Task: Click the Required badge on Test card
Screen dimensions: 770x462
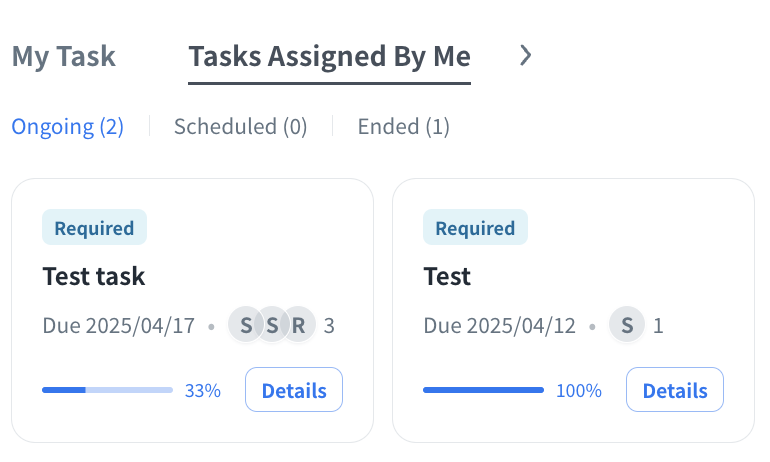Action: (475, 228)
